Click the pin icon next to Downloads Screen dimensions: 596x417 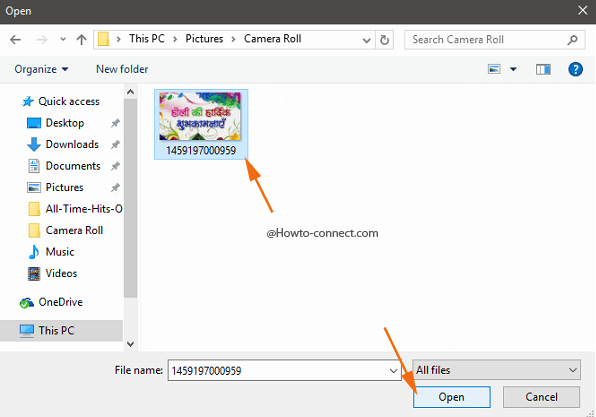point(115,144)
